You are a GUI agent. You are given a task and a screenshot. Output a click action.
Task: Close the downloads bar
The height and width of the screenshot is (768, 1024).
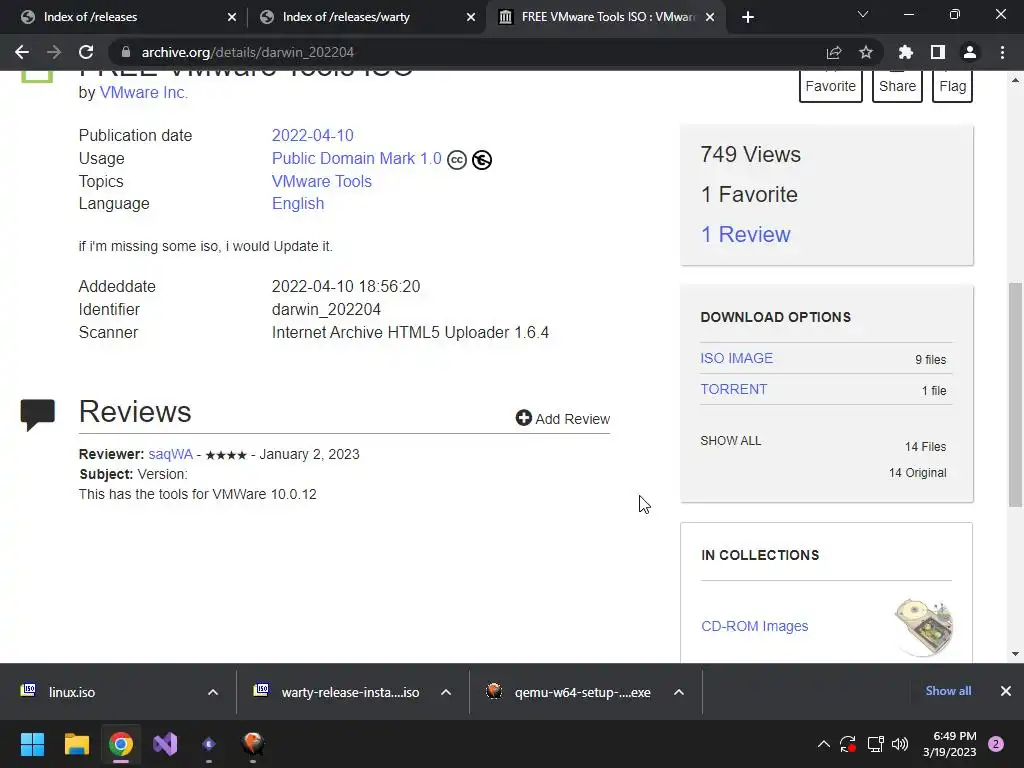pos(1006,691)
